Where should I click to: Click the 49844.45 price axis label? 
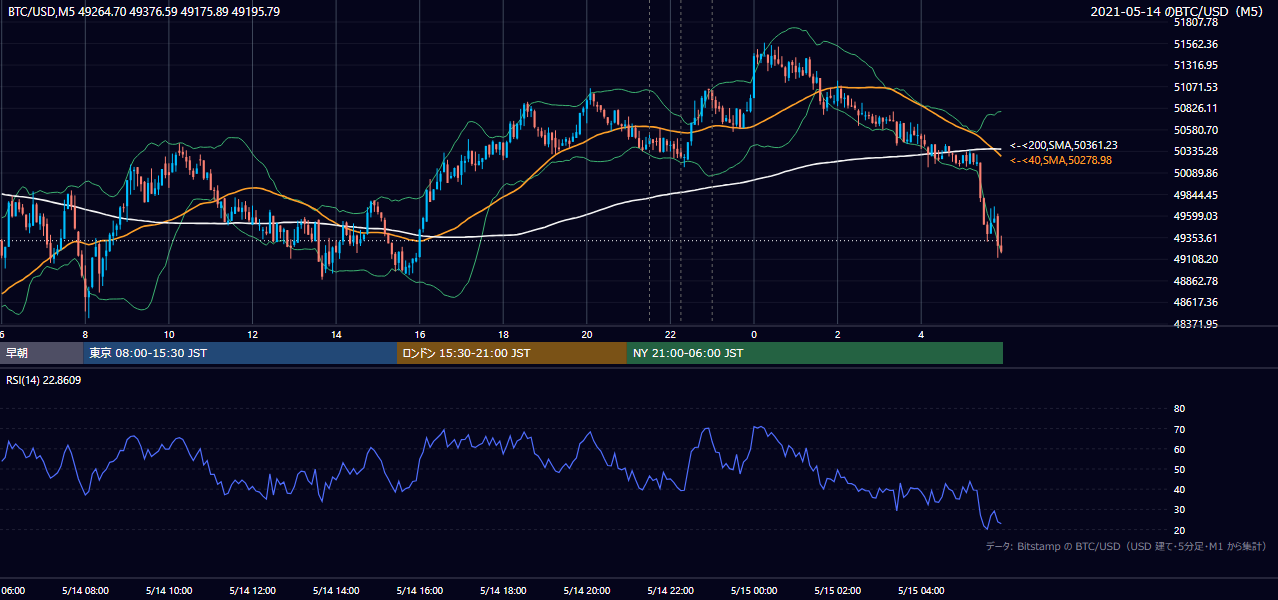(x=1195, y=195)
